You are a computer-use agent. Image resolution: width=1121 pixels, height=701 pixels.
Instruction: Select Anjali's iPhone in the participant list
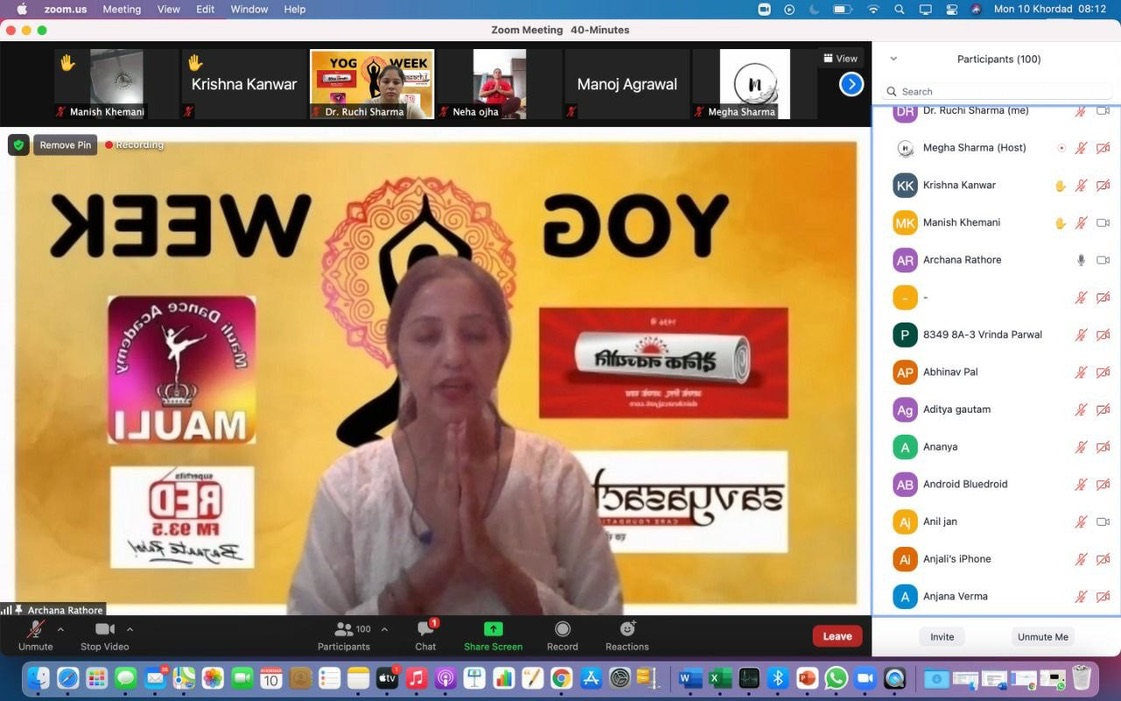click(997, 560)
